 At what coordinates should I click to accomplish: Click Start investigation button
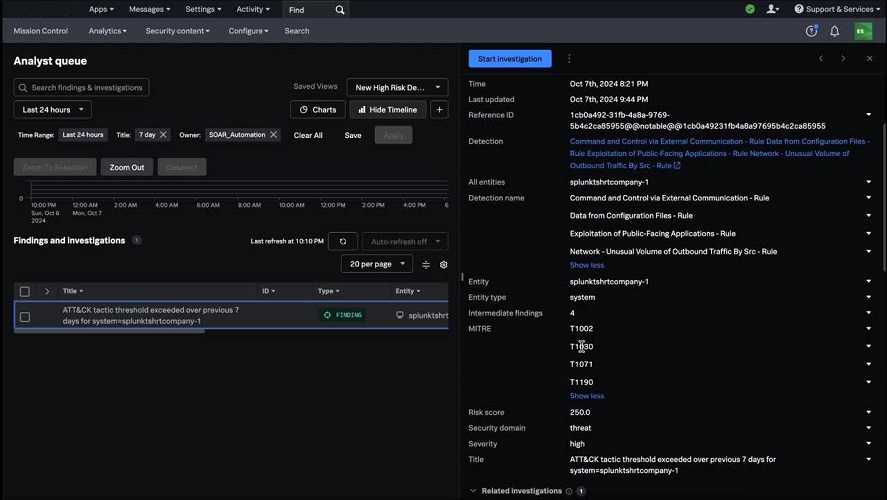point(510,59)
